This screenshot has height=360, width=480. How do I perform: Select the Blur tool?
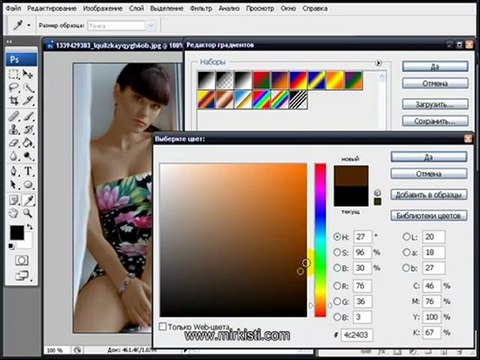click(14, 156)
